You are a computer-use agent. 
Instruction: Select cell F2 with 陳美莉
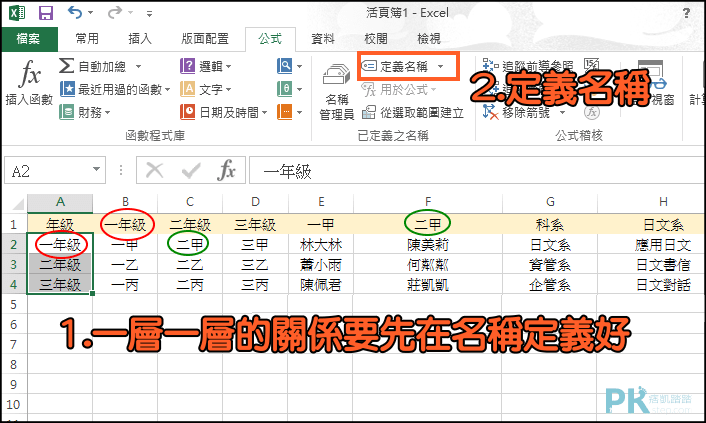click(428, 245)
